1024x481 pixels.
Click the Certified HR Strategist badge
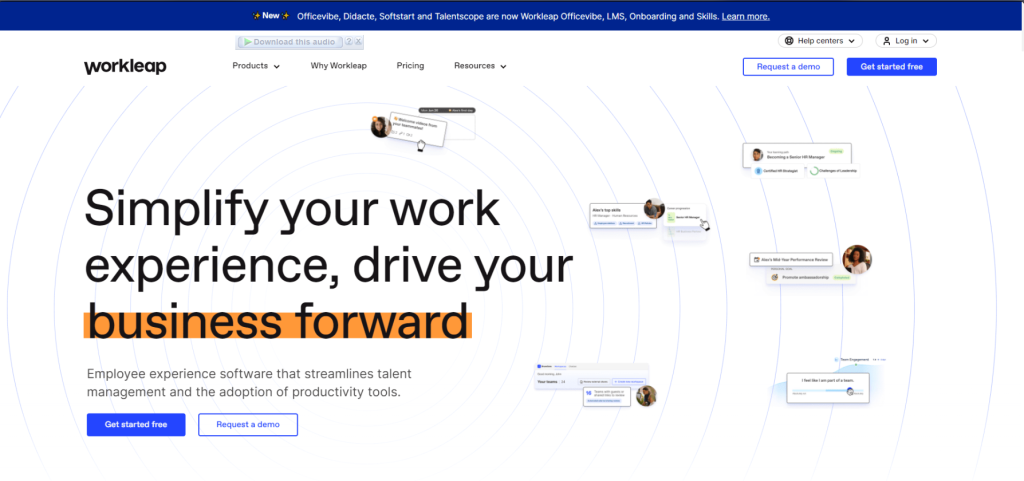(776, 171)
